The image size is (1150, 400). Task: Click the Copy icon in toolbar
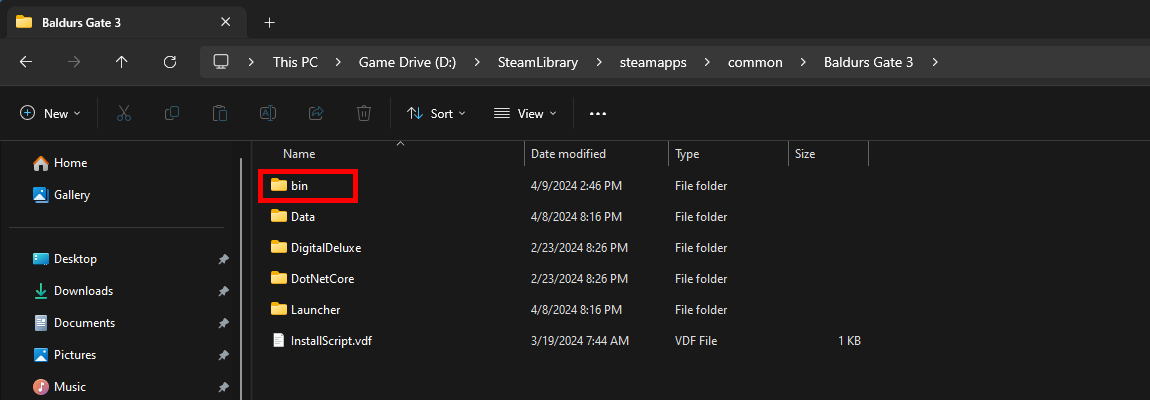[x=172, y=113]
